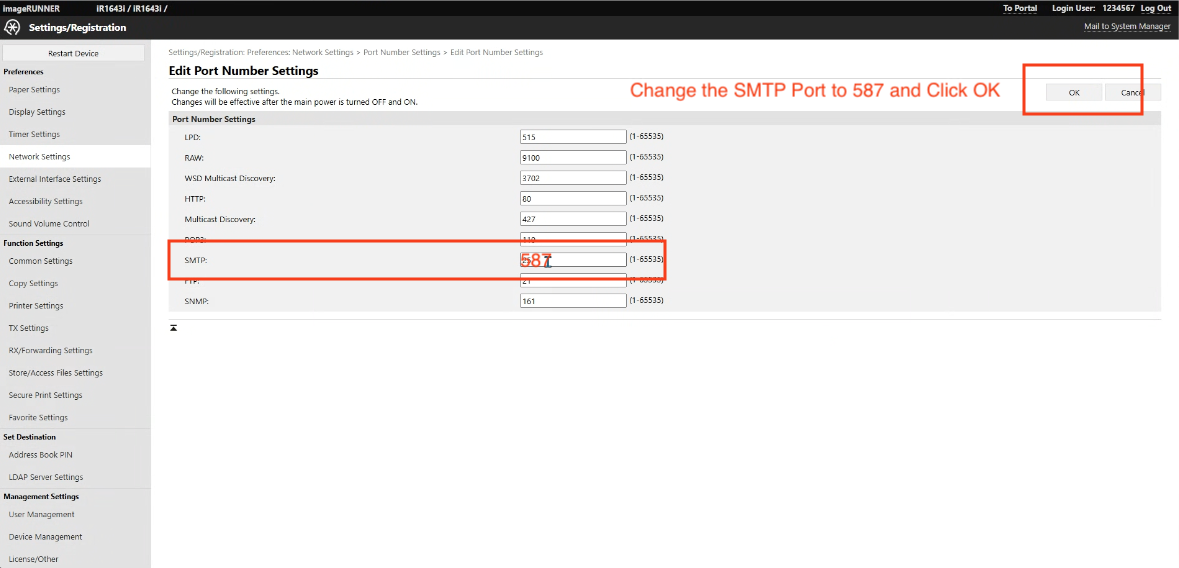Log Out of the remote UI
This screenshot has height=568, width=1179.
tap(1156, 8)
